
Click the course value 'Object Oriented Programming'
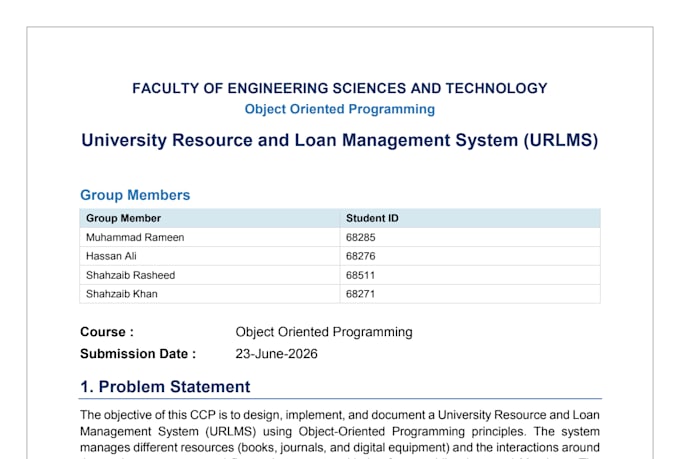pos(324,332)
